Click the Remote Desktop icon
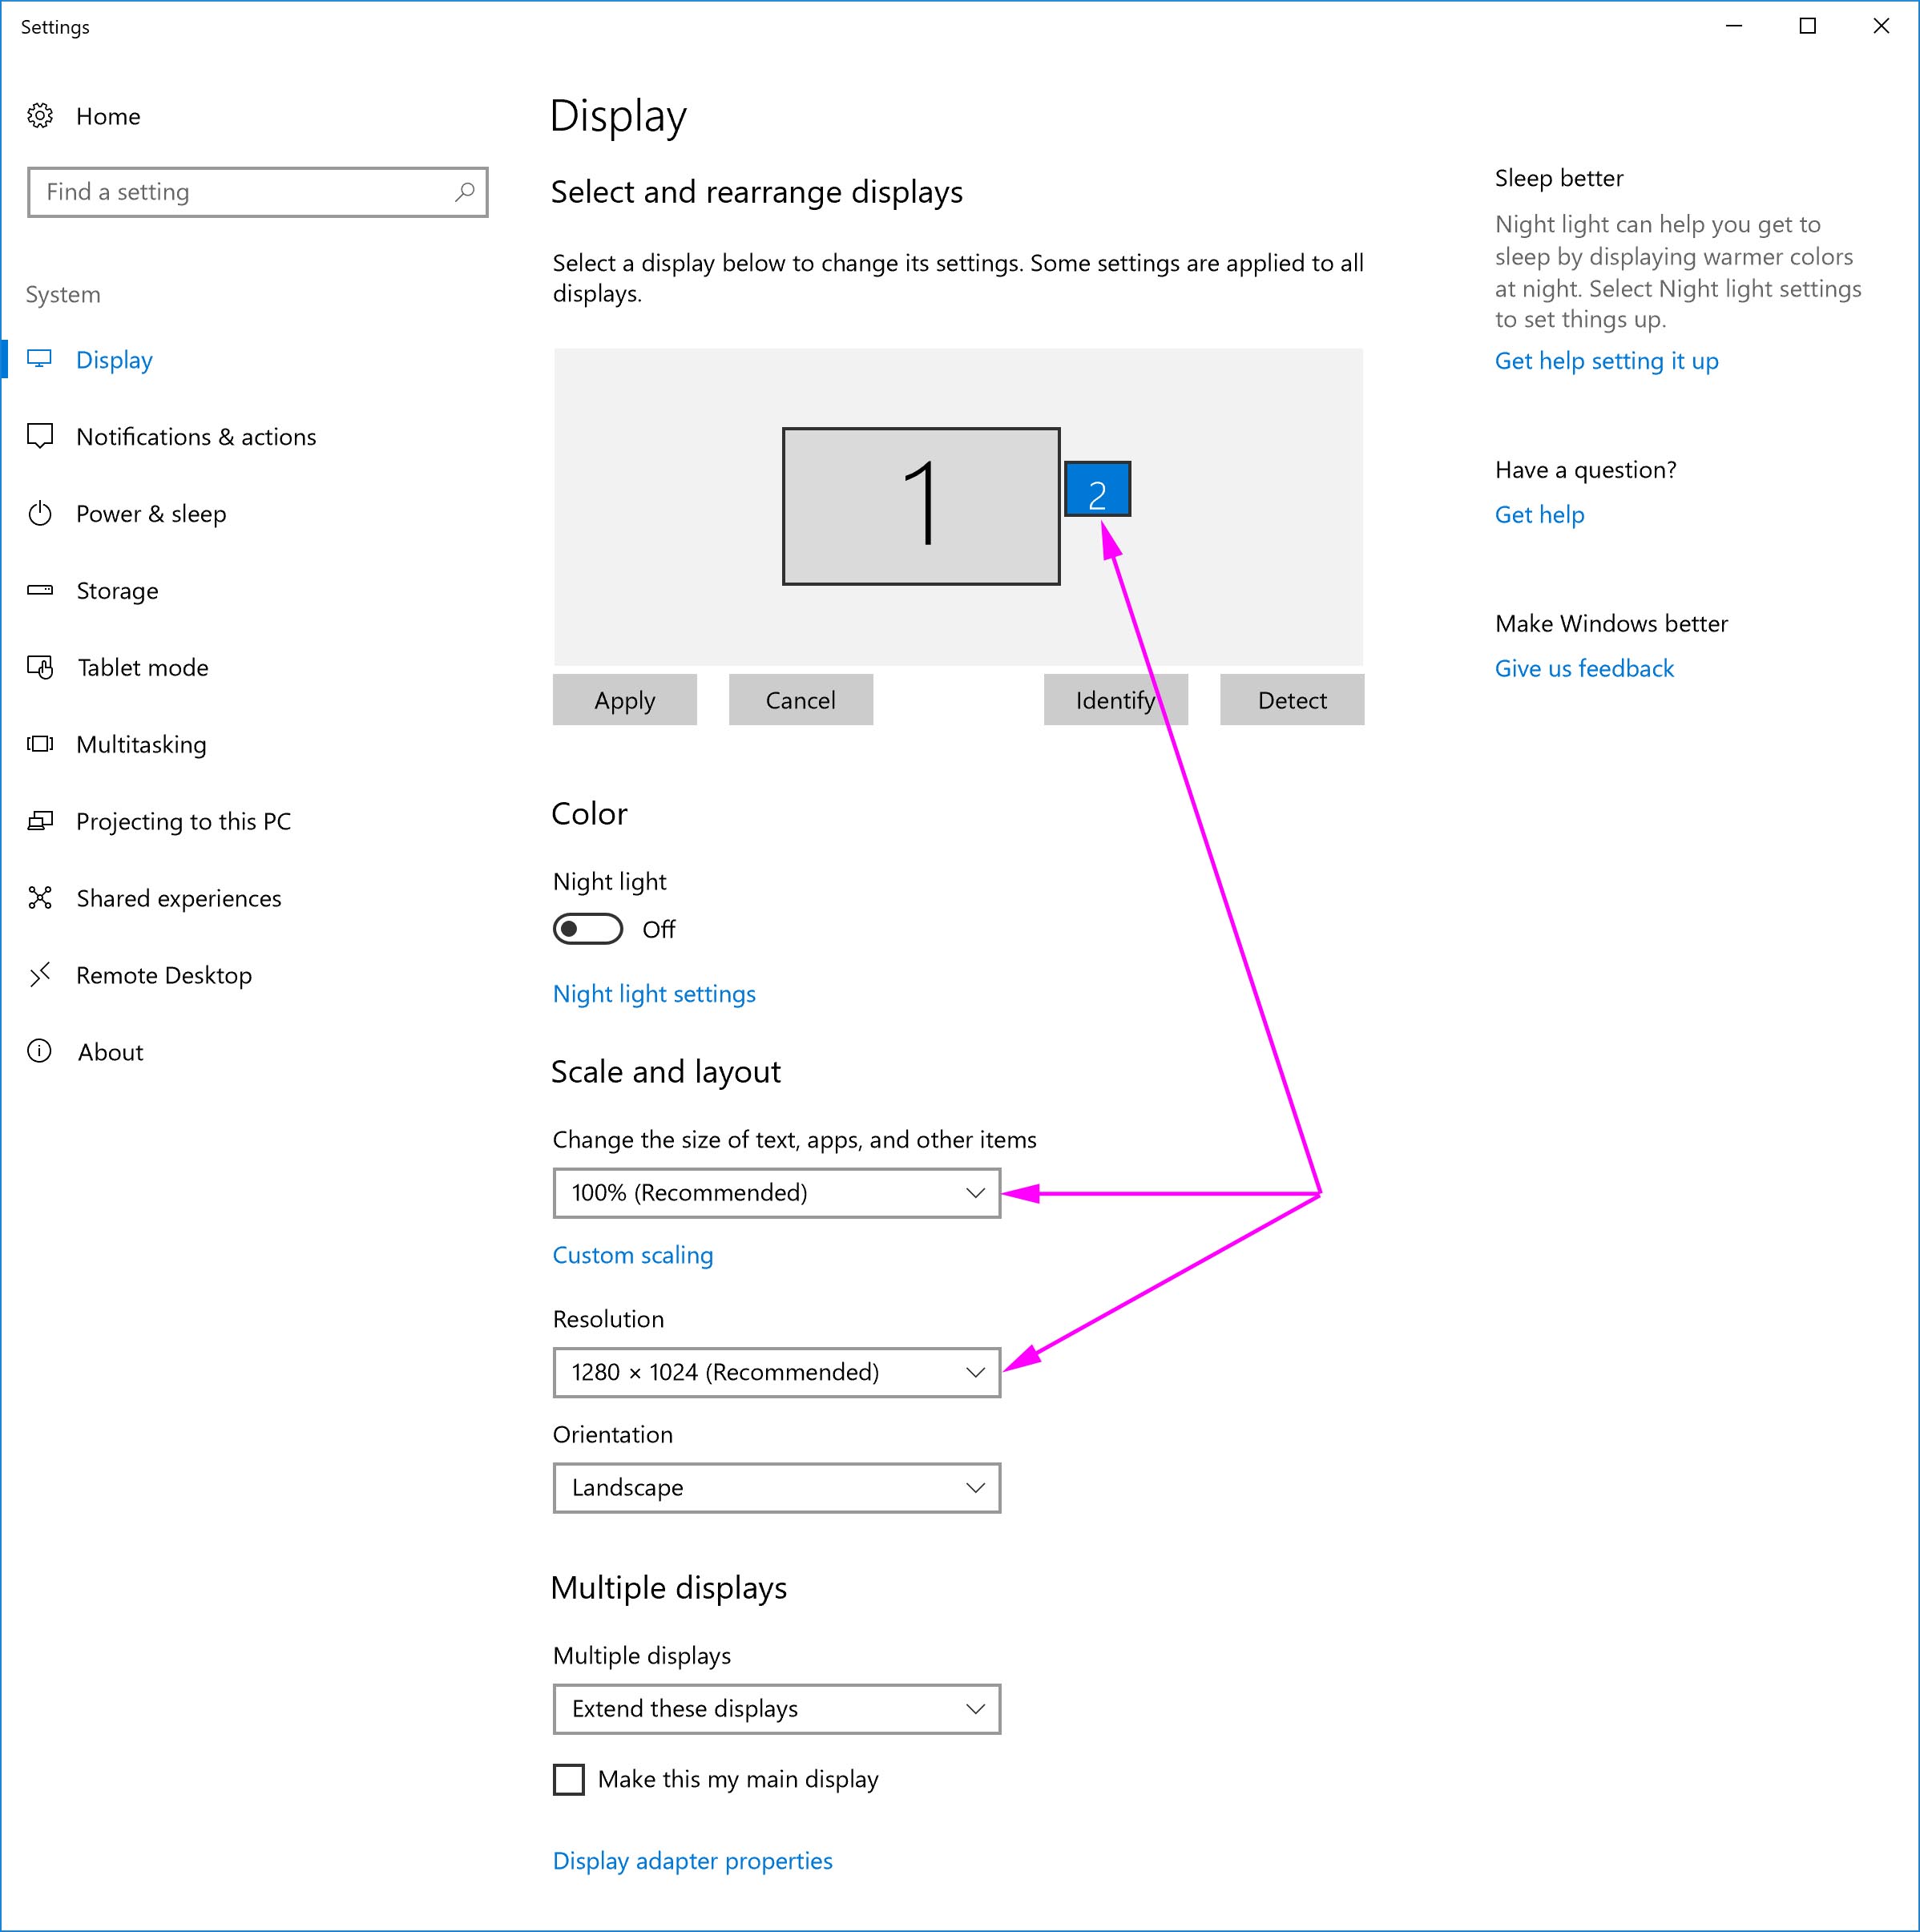Viewport: 1920px width, 1932px height. pos(40,975)
